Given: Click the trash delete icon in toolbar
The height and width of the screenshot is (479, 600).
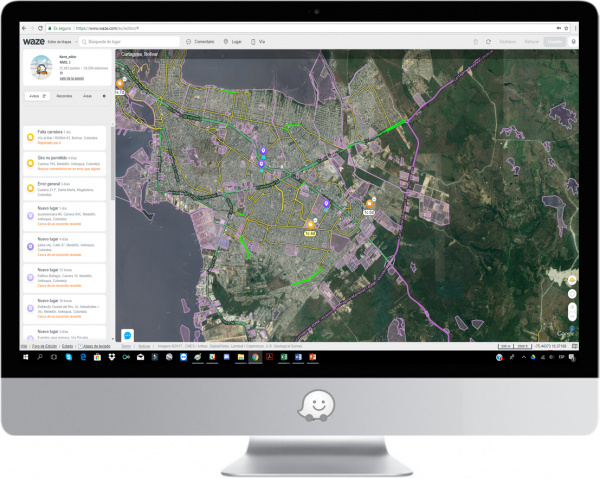Looking at the screenshot, I should 476,42.
